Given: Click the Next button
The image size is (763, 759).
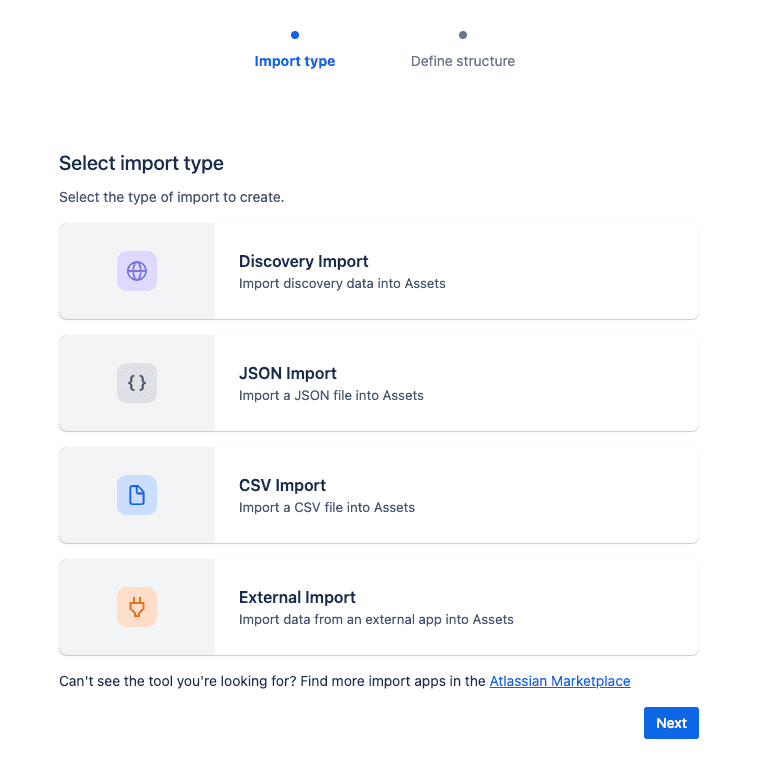Looking at the screenshot, I should 671,723.
